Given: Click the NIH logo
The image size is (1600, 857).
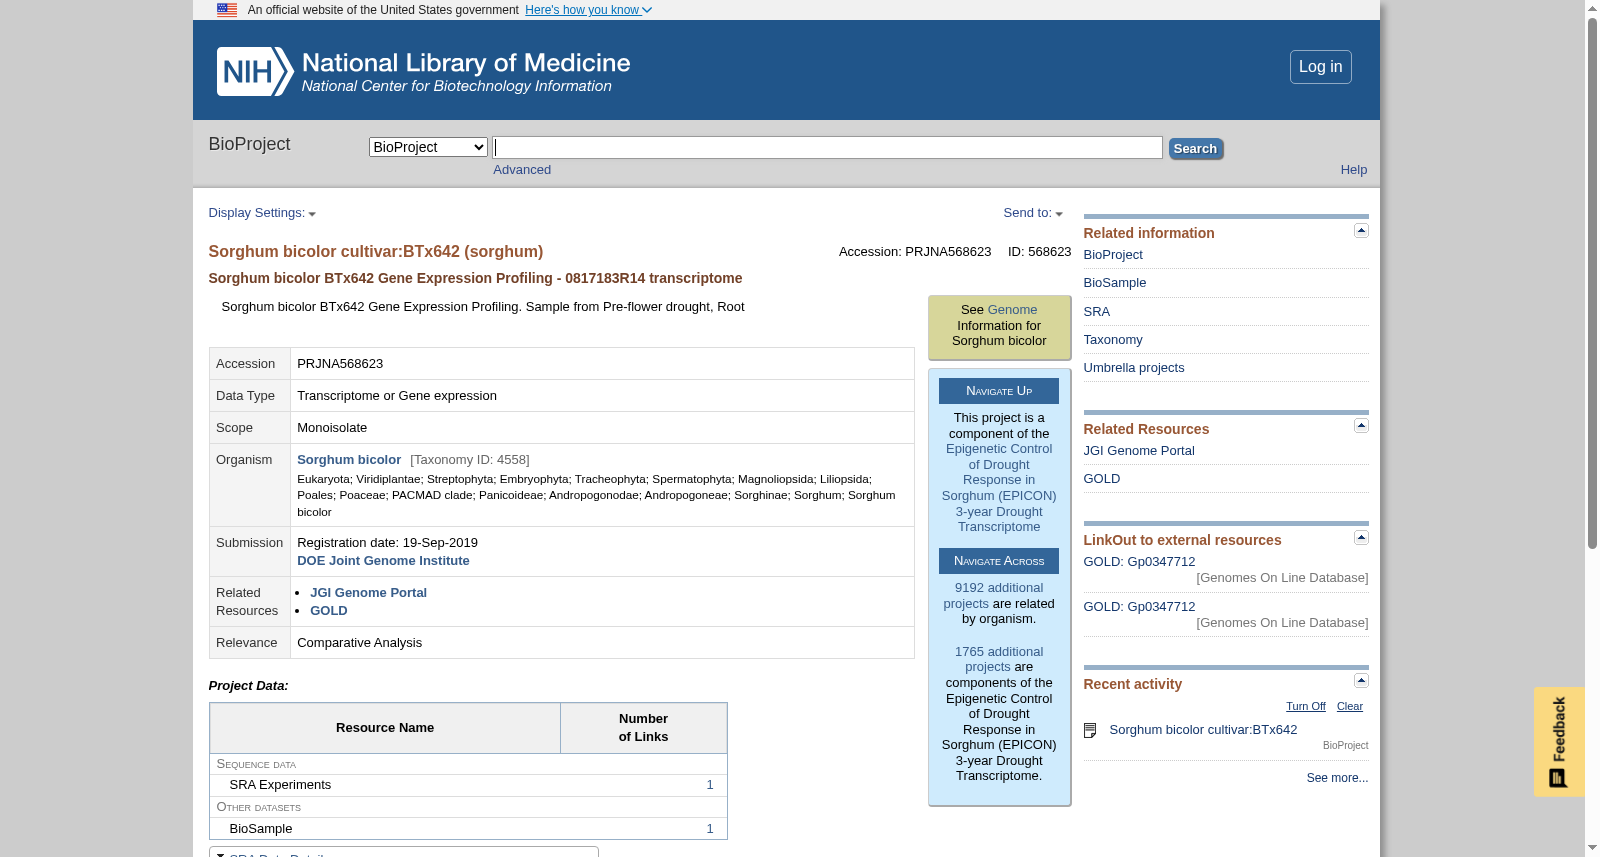Looking at the screenshot, I should pos(255,72).
